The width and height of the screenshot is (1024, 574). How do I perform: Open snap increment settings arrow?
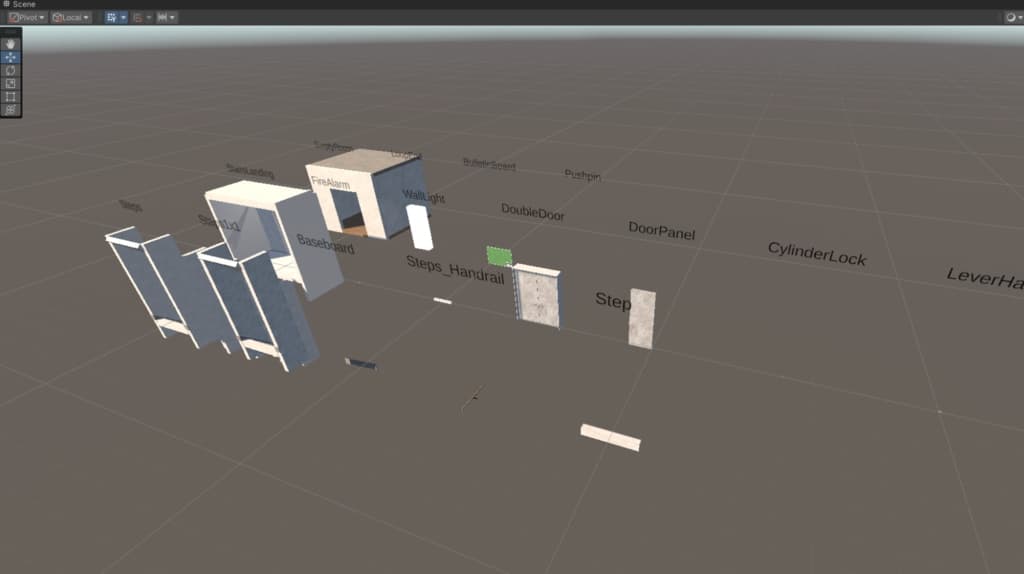coord(172,18)
